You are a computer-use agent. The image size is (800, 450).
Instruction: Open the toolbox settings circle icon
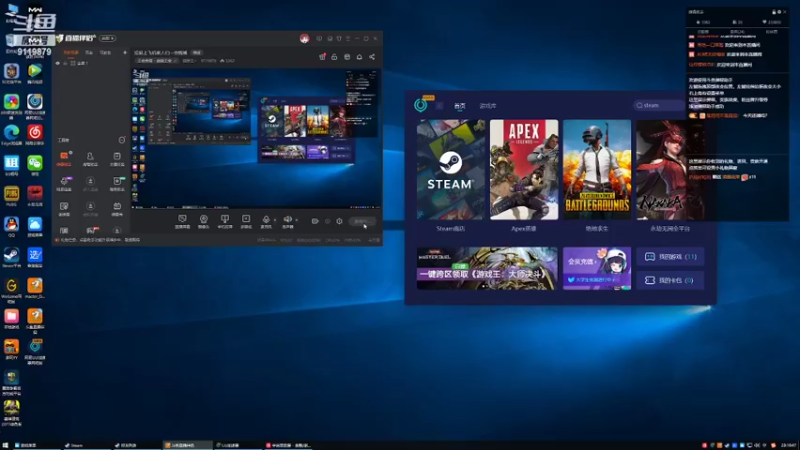point(121,140)
